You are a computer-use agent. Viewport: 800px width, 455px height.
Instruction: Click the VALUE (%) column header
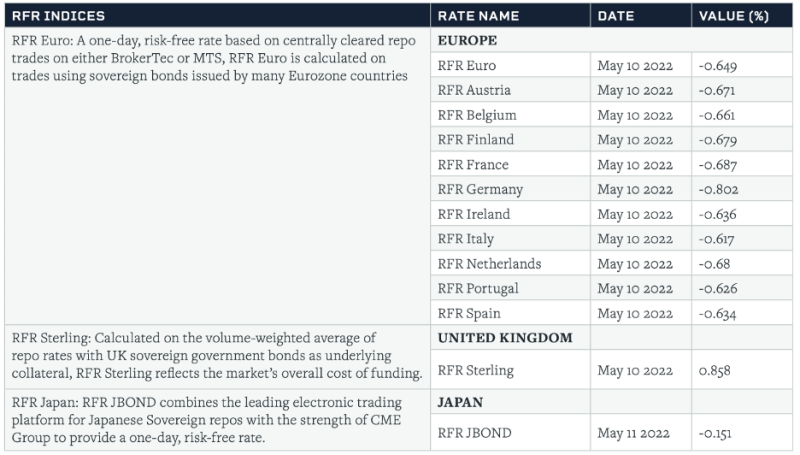(736, 16)
